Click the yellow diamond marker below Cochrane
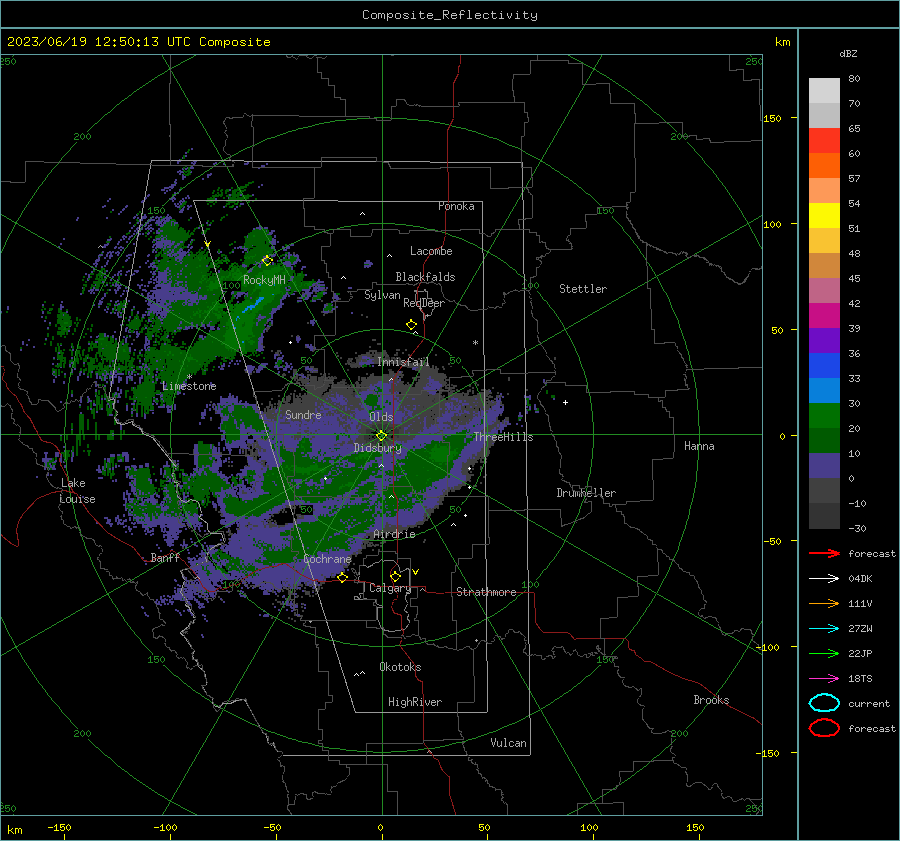 (x=343, y=578)
